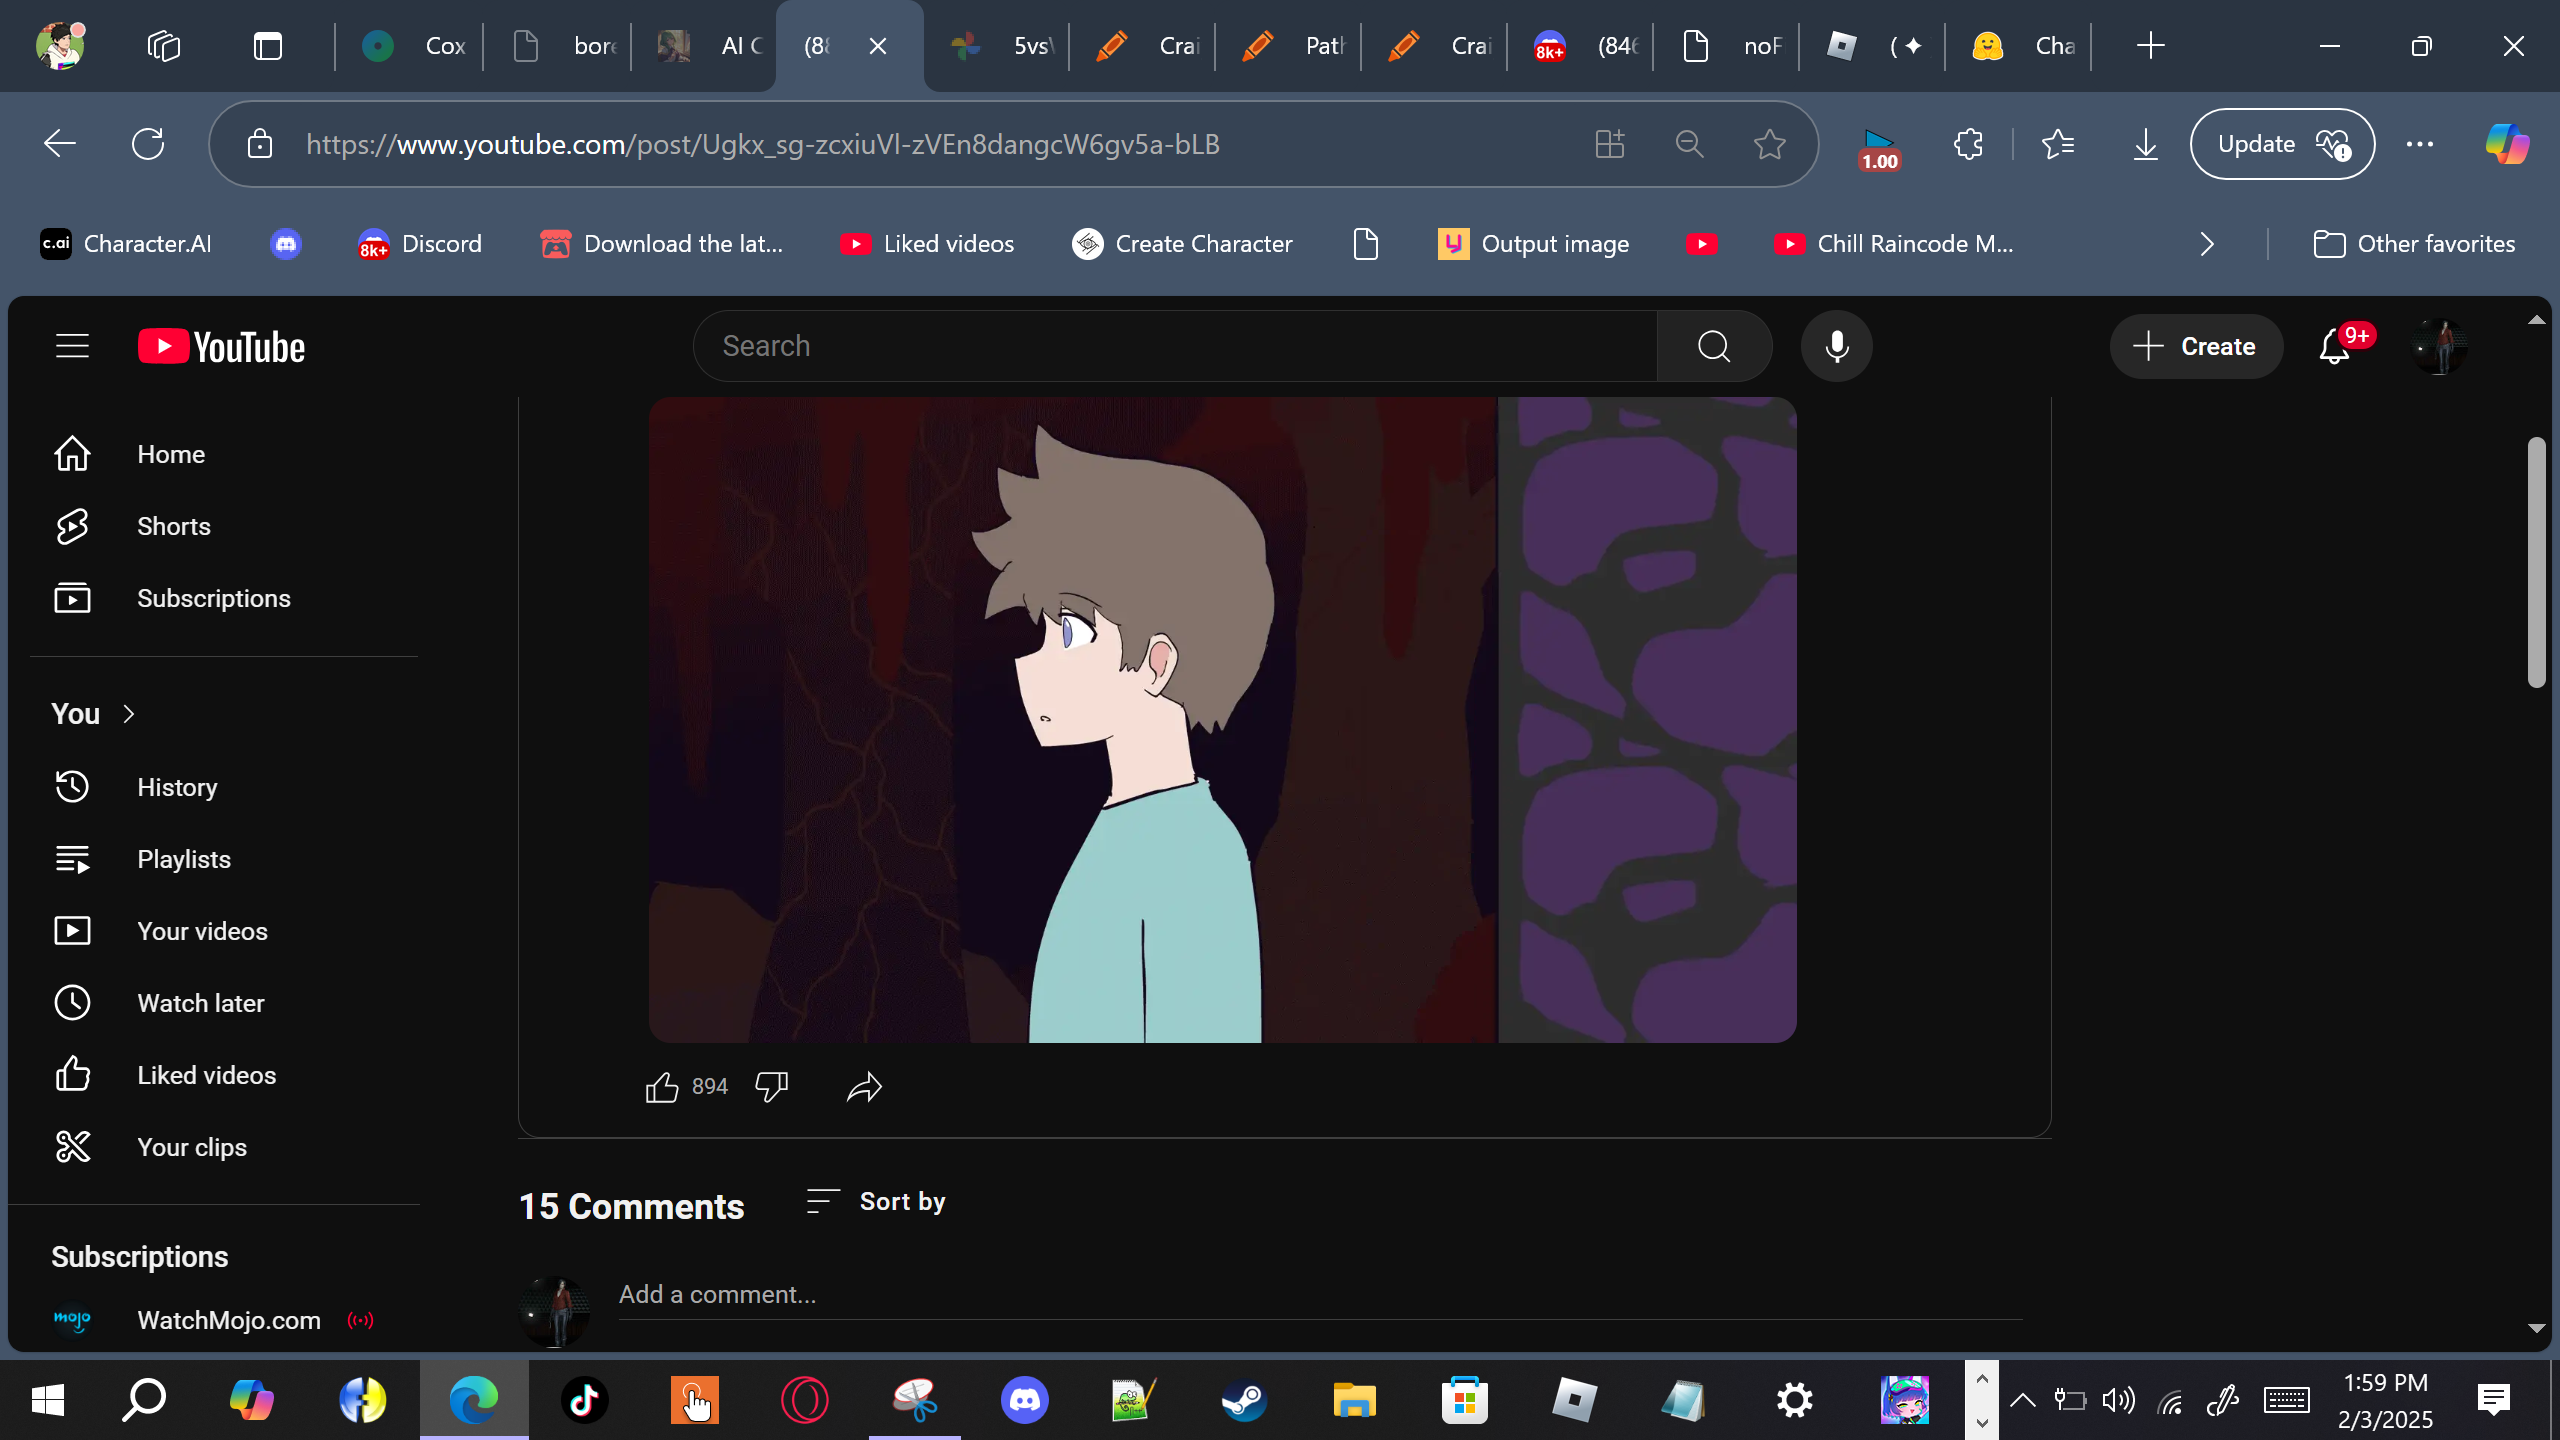2560x1440 pixels.
Task: Open browser Downloads
Action: [2146, 144]
